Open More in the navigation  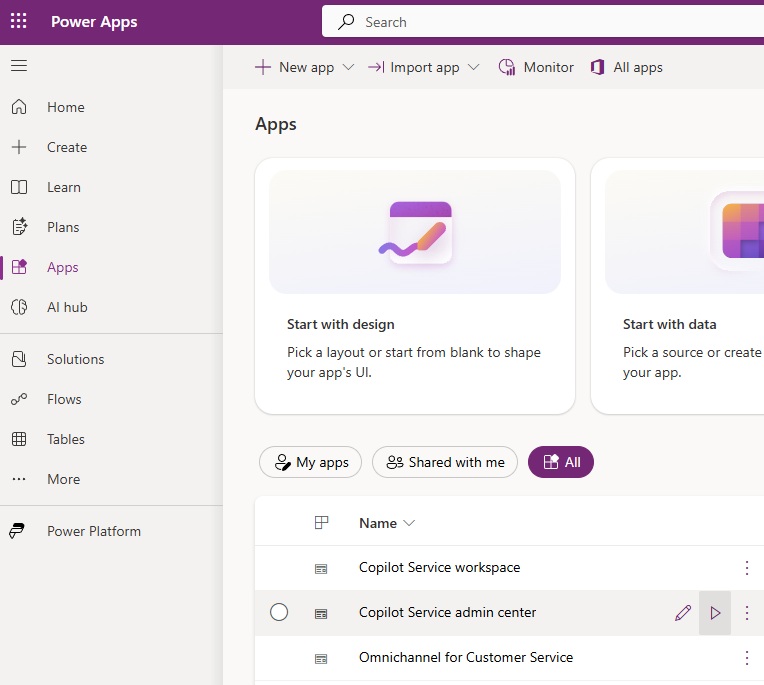(x=63, y=479)
